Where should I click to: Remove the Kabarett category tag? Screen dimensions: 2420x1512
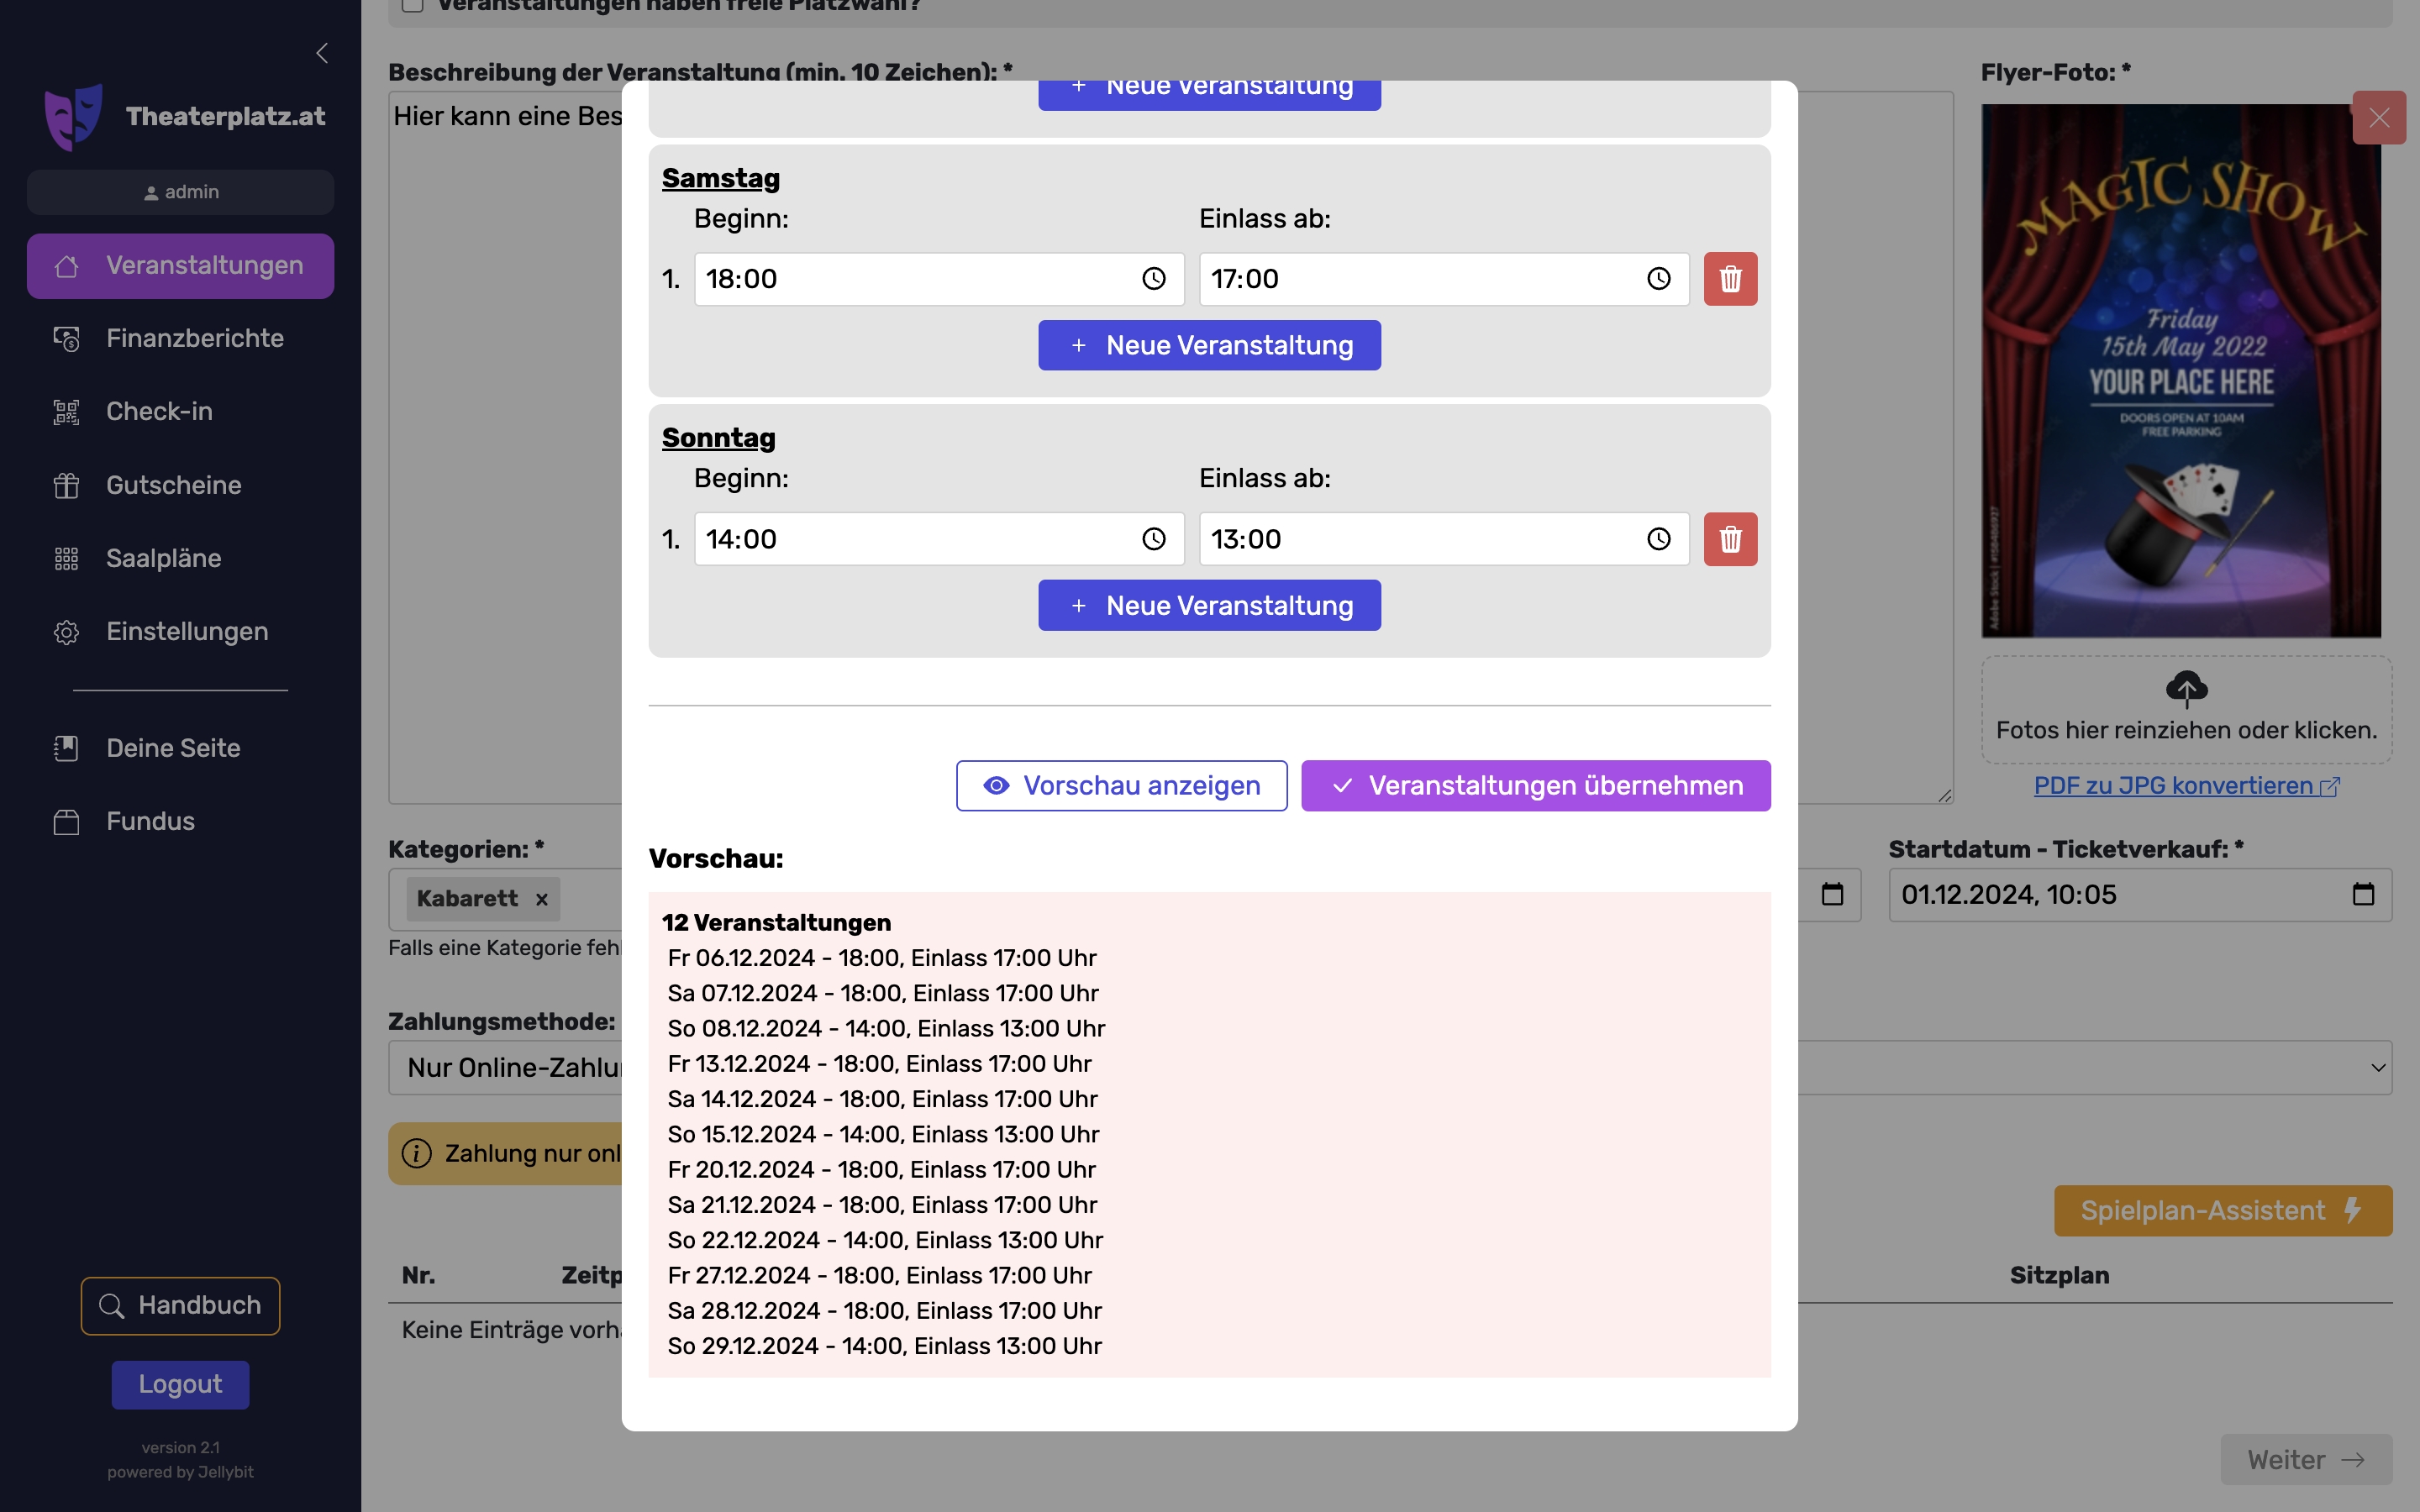(542, 899)
